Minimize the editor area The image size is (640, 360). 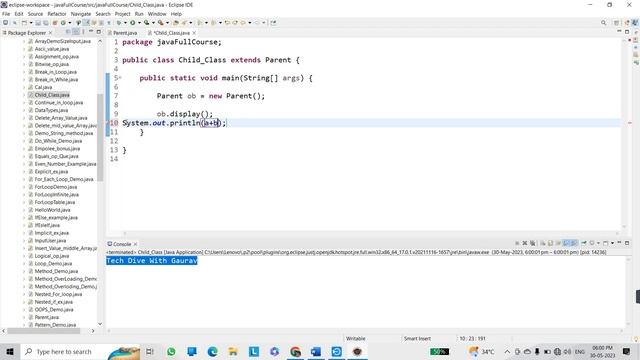(619, 31)
